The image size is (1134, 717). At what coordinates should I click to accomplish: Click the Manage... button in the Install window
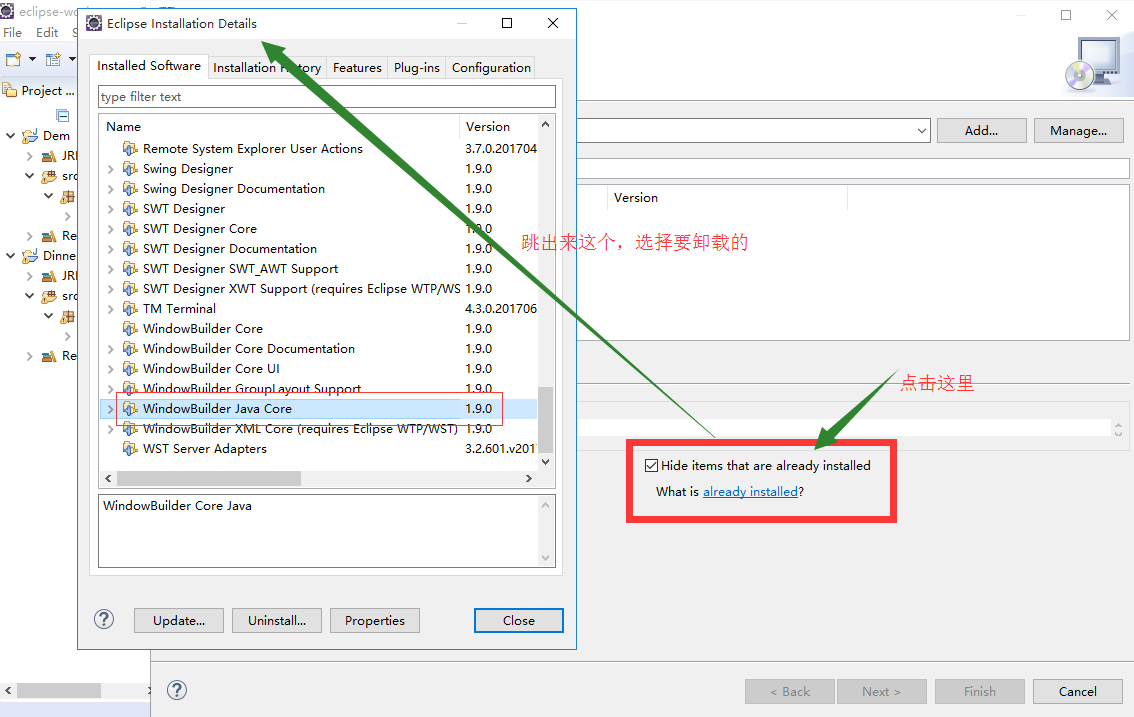coord(1078,131)
